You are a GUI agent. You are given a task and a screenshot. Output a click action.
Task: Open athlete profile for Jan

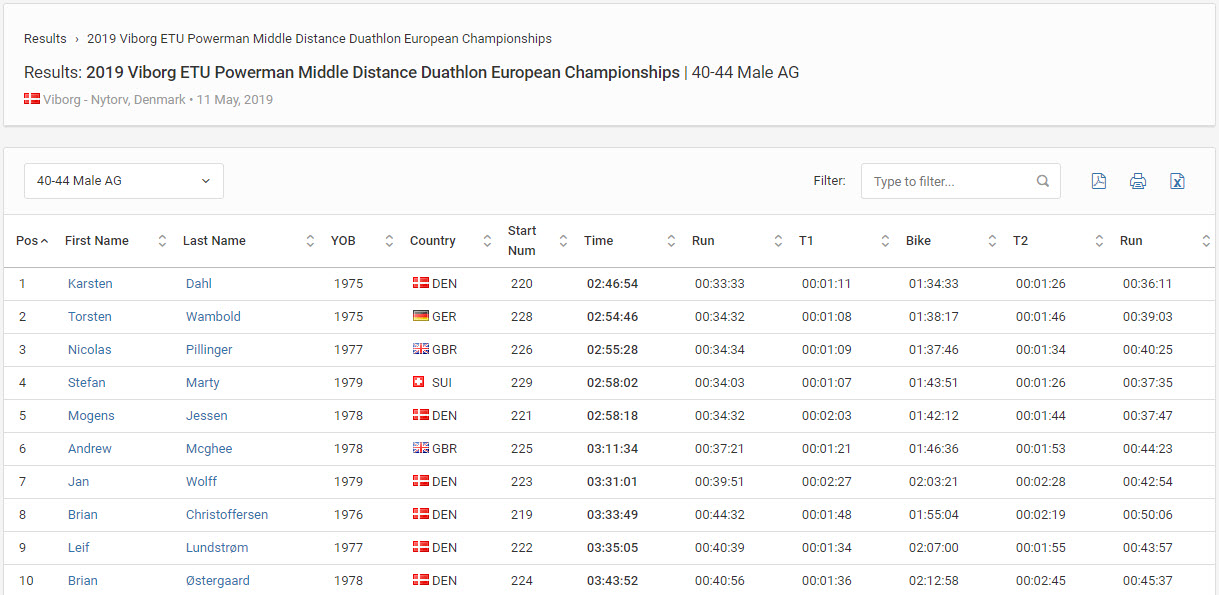coord(78,481)
